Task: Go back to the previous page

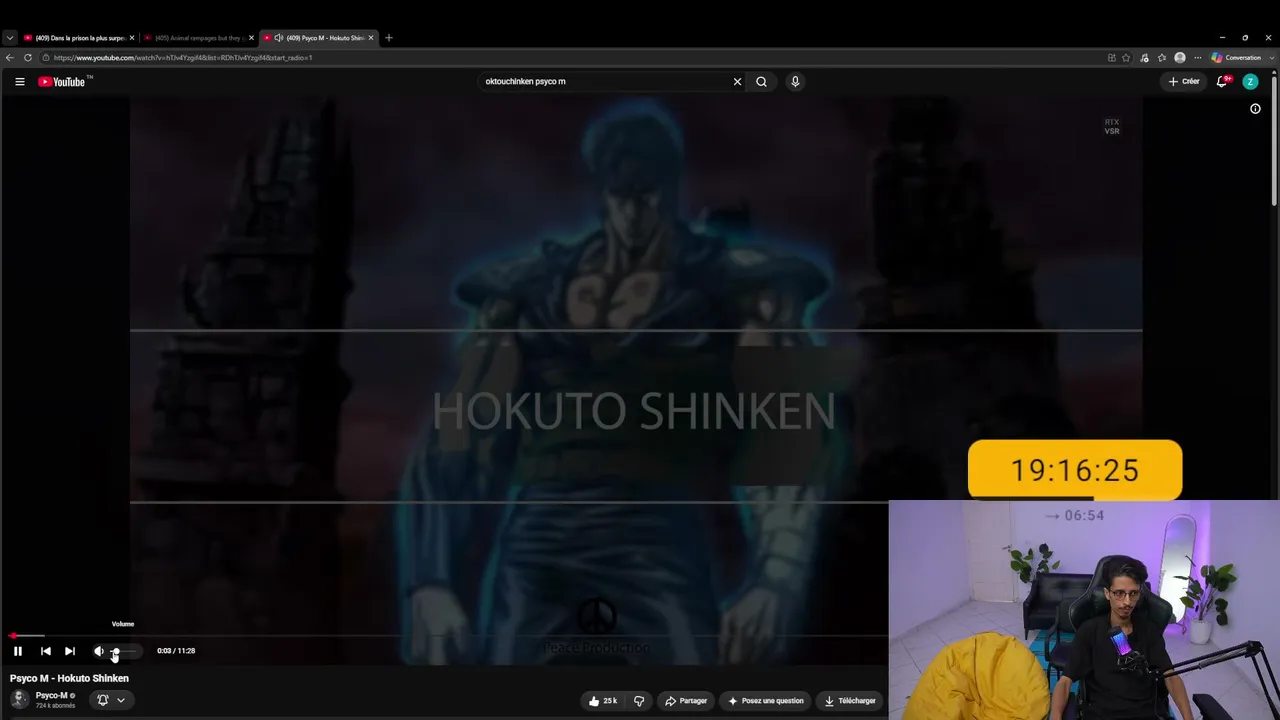Action: [10, 58]
